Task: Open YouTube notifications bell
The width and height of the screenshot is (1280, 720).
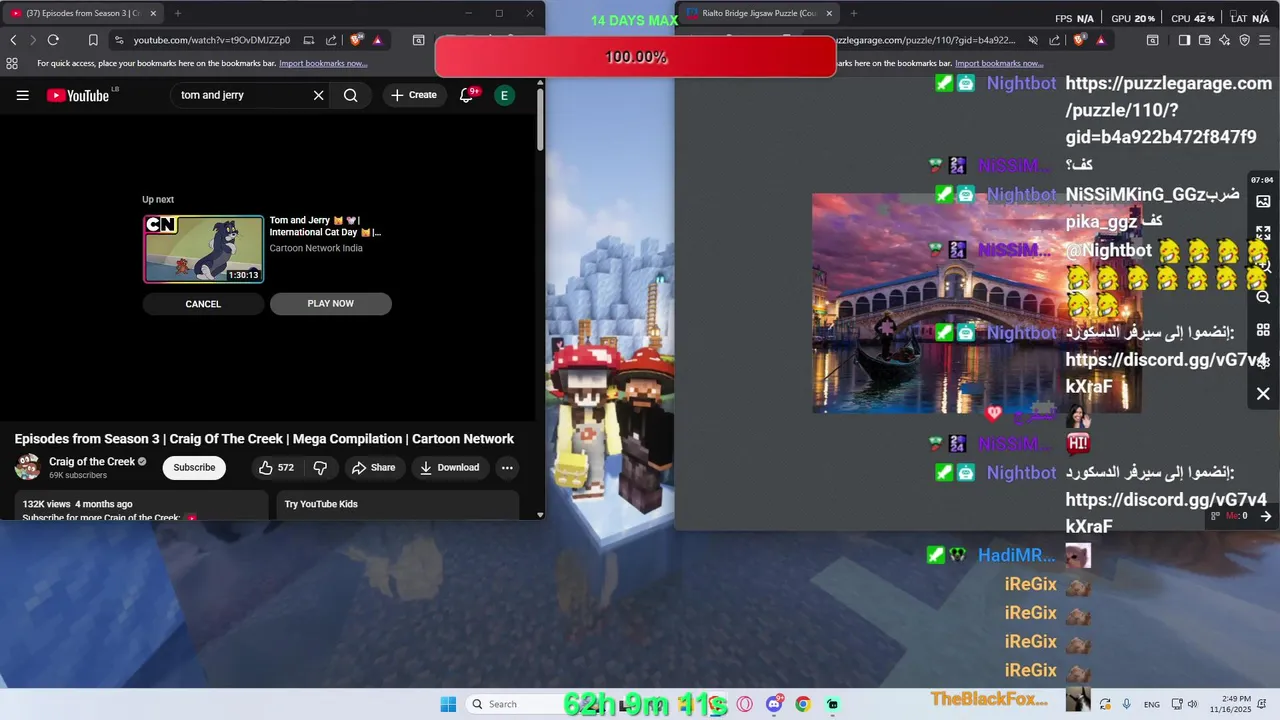Action: pyautogui.click(x=466, y=95)
